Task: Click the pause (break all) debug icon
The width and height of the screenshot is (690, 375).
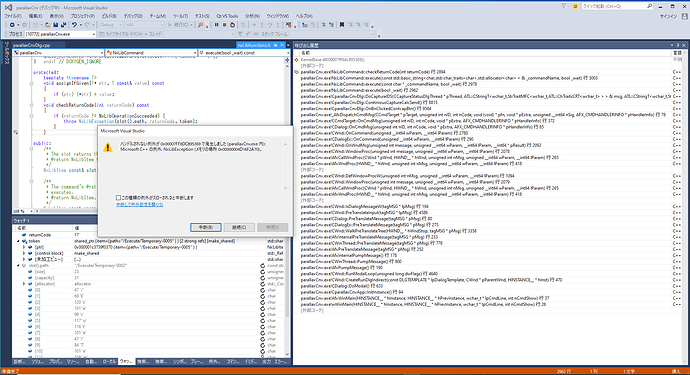Action: pyautogui.click(x=216, y=25)
